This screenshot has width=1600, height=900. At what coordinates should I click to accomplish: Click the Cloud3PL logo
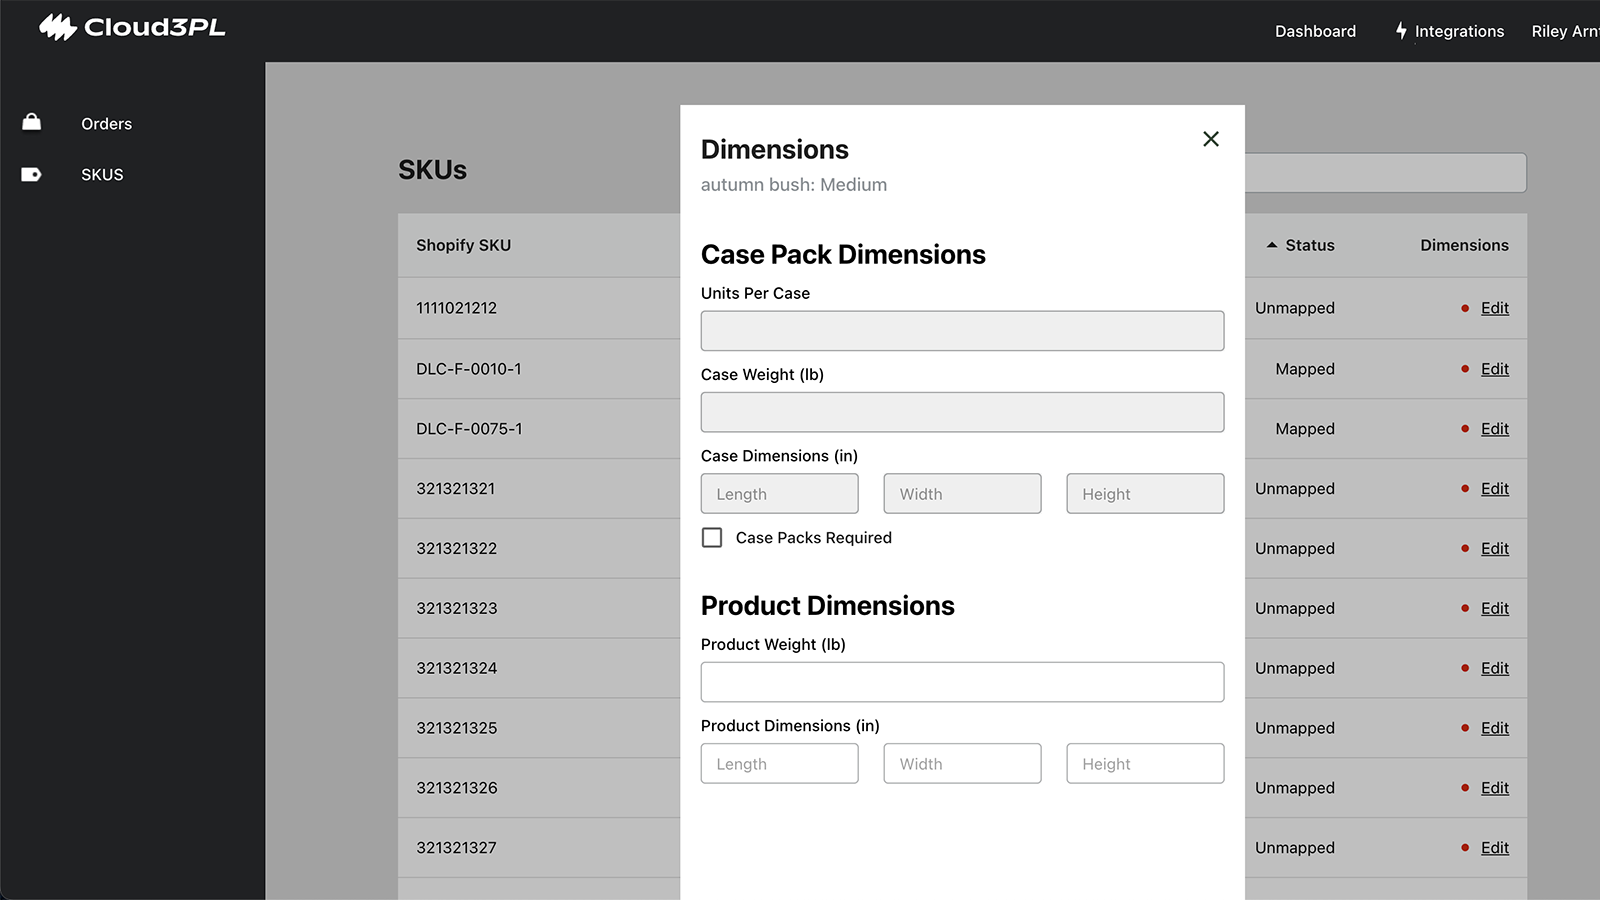coord(132,28)
